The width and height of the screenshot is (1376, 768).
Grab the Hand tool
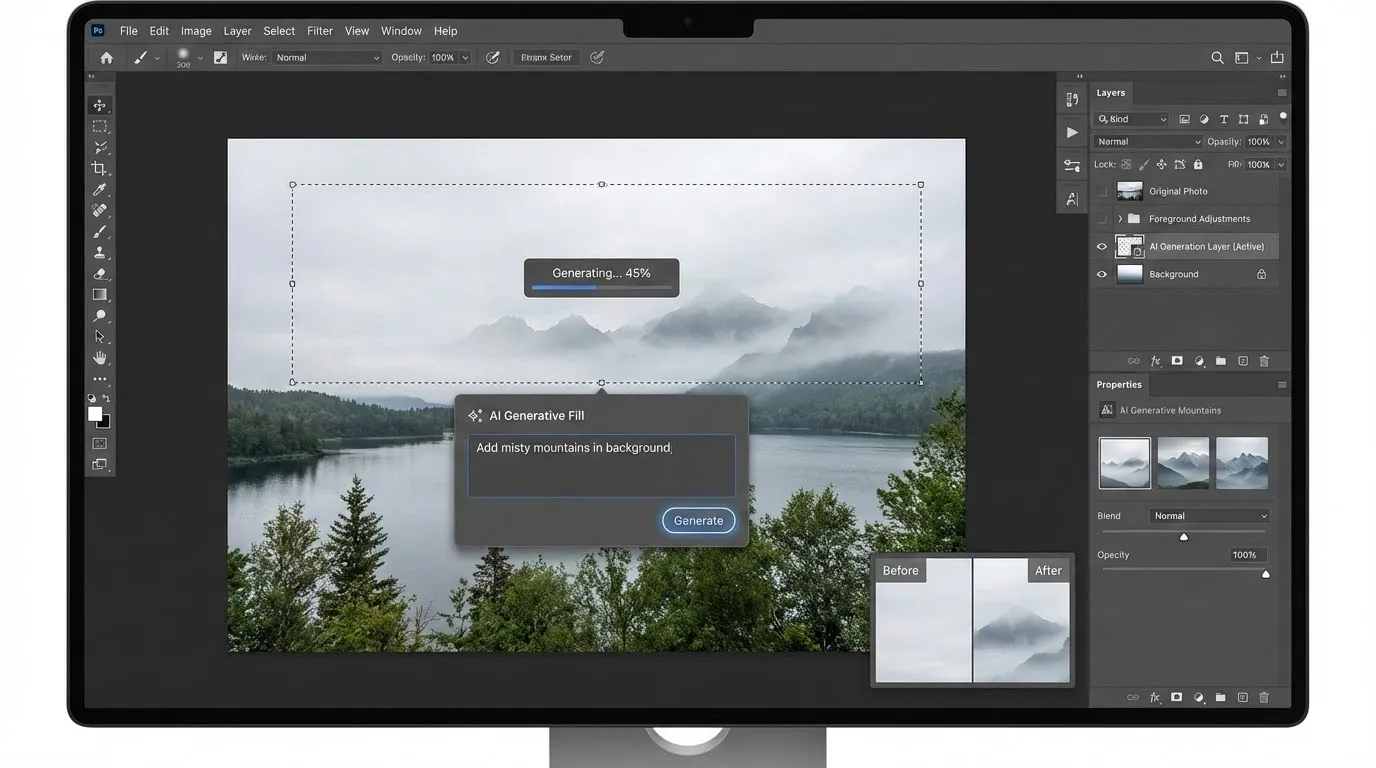coord(100,358)
